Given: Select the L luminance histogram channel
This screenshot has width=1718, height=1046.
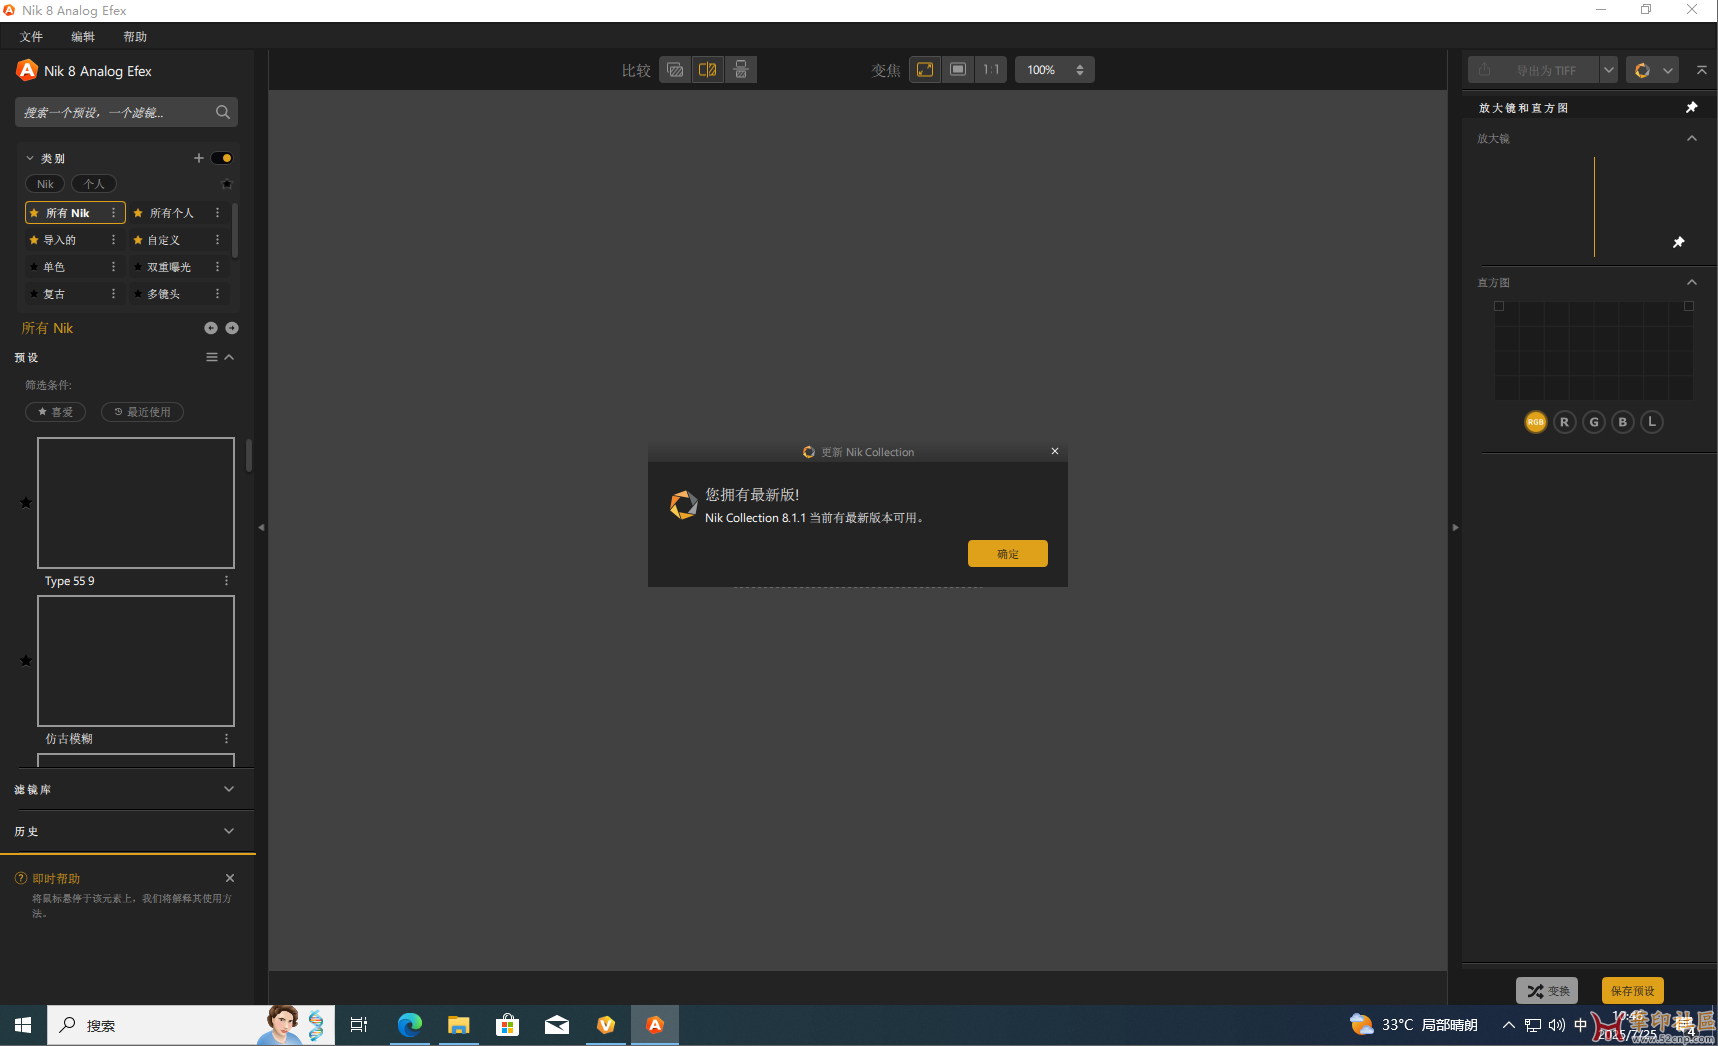Looking at the screenshot, I should coord(1652,422).
